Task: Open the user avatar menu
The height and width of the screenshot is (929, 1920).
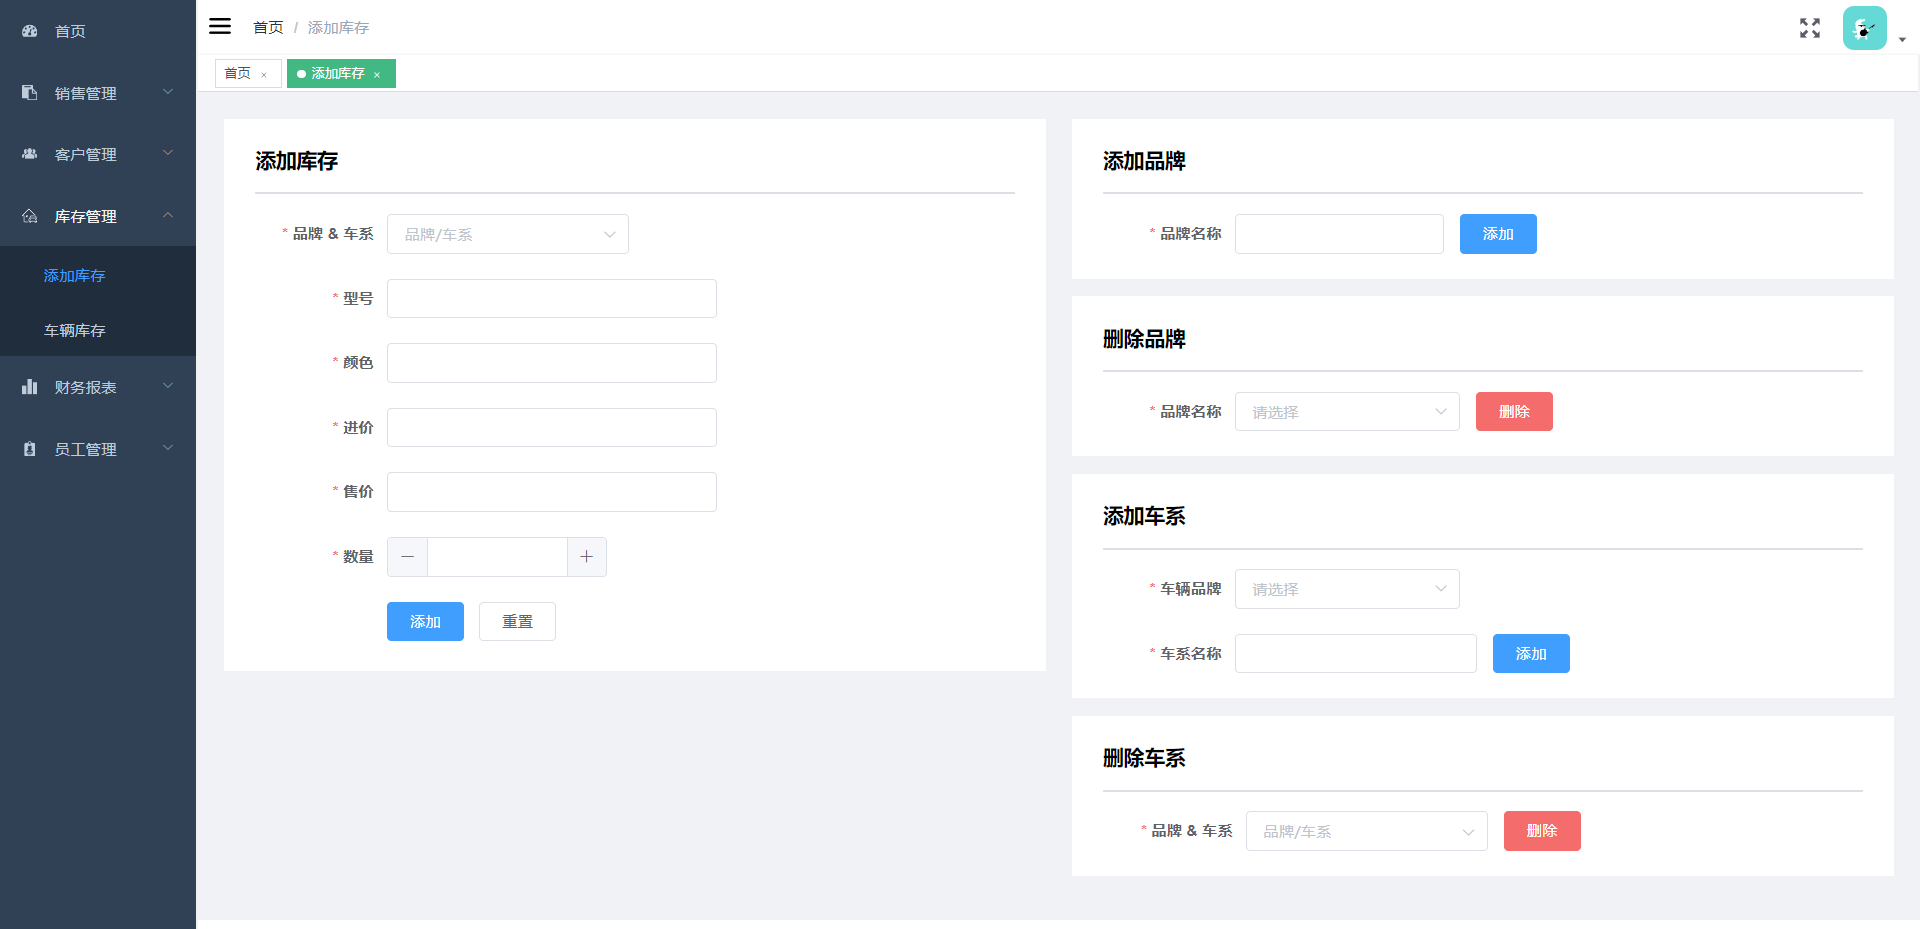Action: pos(1865,28)
